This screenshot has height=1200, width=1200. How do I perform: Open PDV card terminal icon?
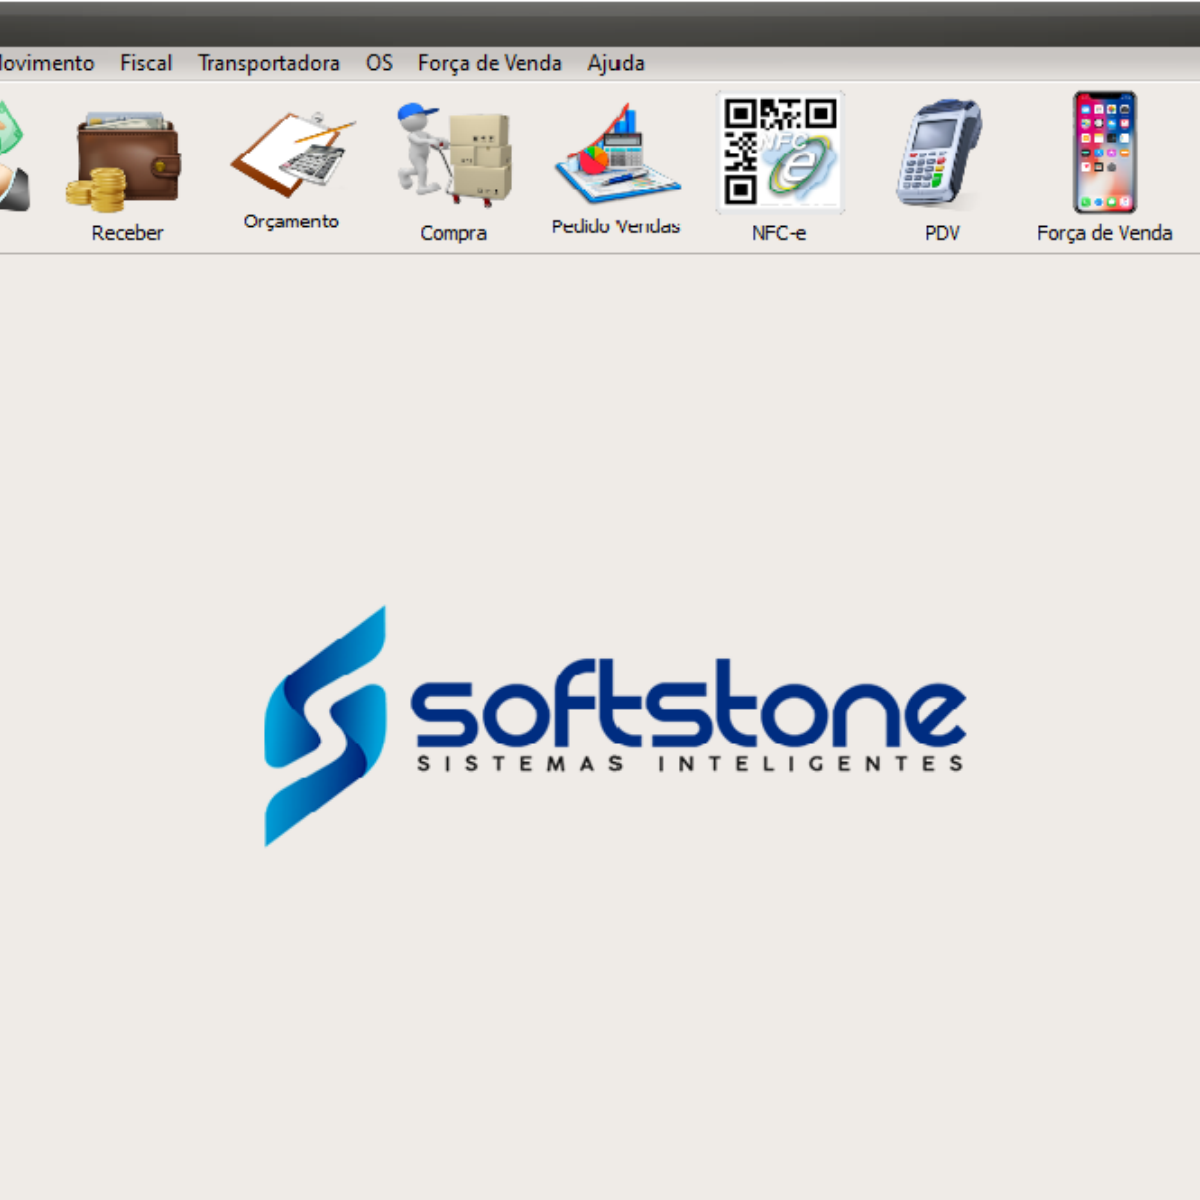pyautogui.click(x=940, y=153)
